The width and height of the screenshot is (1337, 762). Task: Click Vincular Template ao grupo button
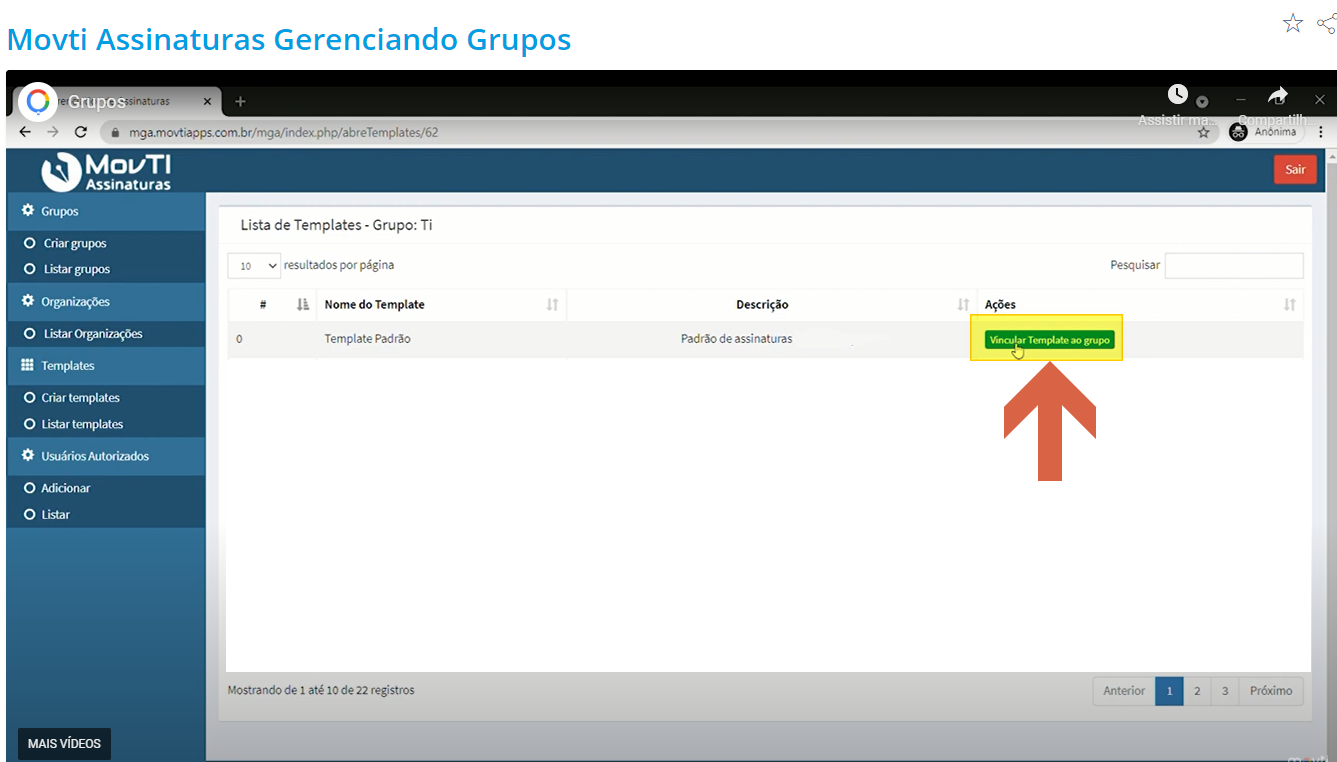pos(1049,340)
